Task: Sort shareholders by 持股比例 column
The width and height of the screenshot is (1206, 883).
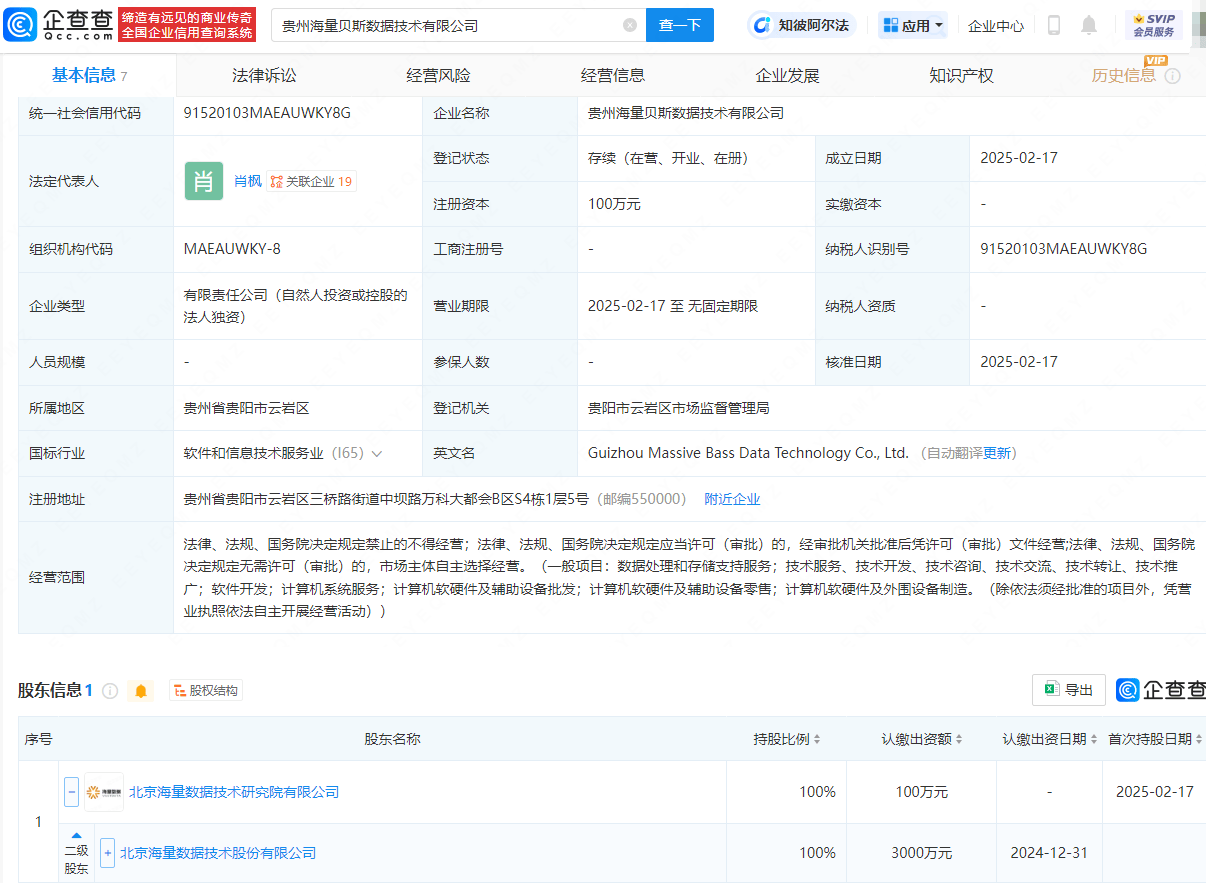Action: coord(787,739)
